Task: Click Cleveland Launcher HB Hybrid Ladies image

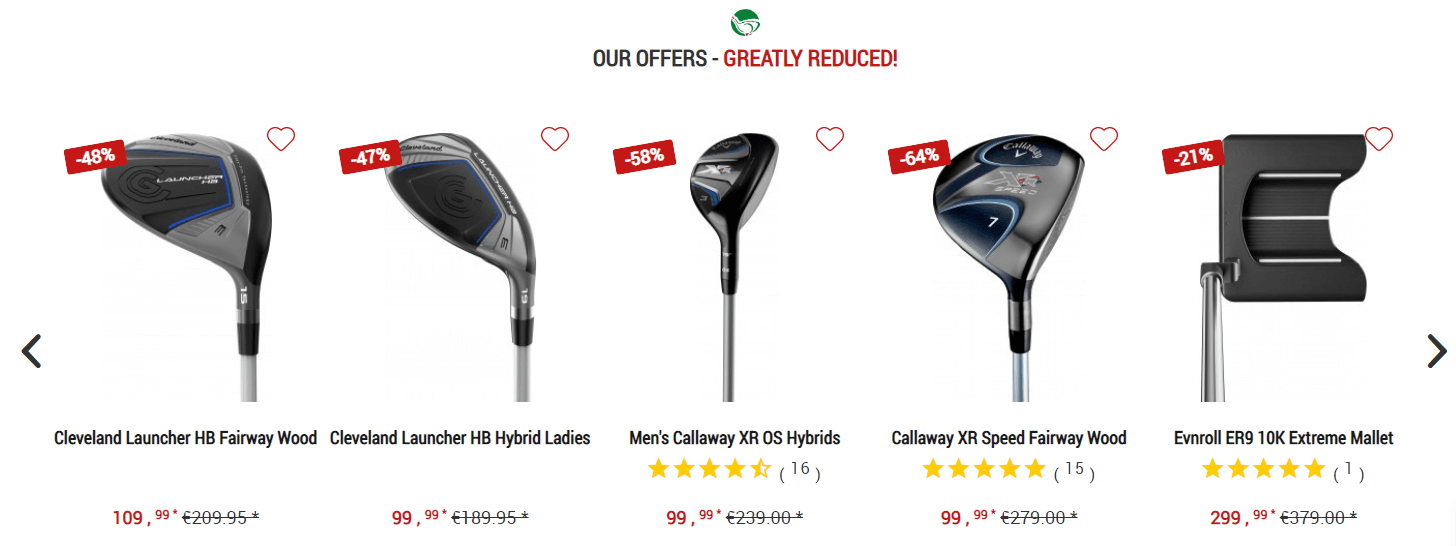Action: (460, 265)
